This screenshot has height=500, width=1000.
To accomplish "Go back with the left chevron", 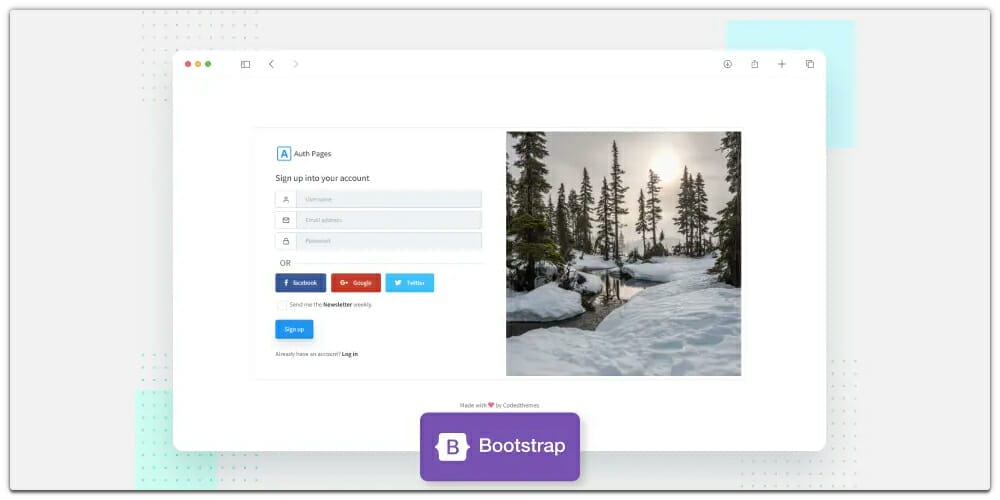I will (x=271, y=64).
